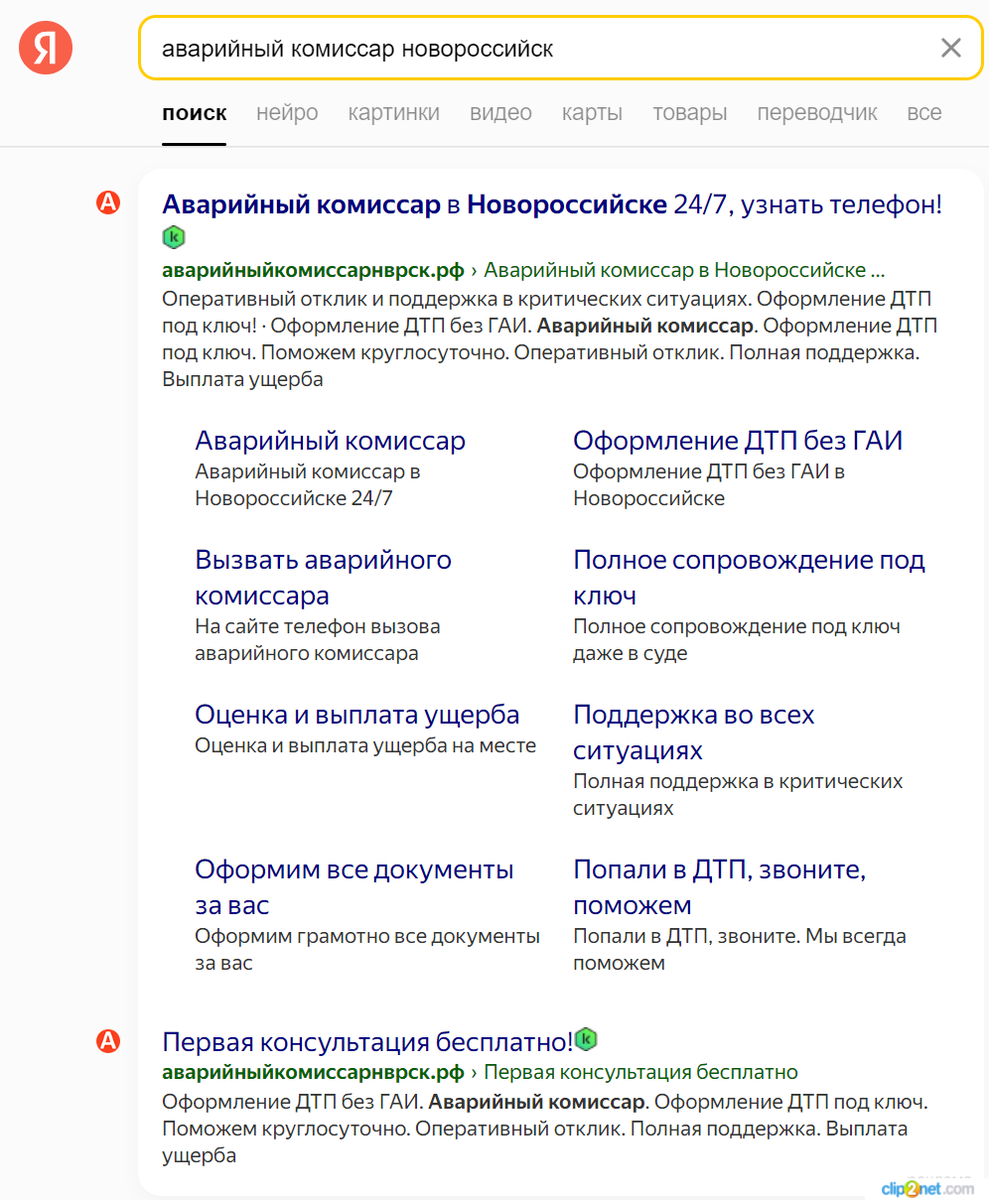Click the green Kaspersky badge under the first result title

[x=174, y=238]
